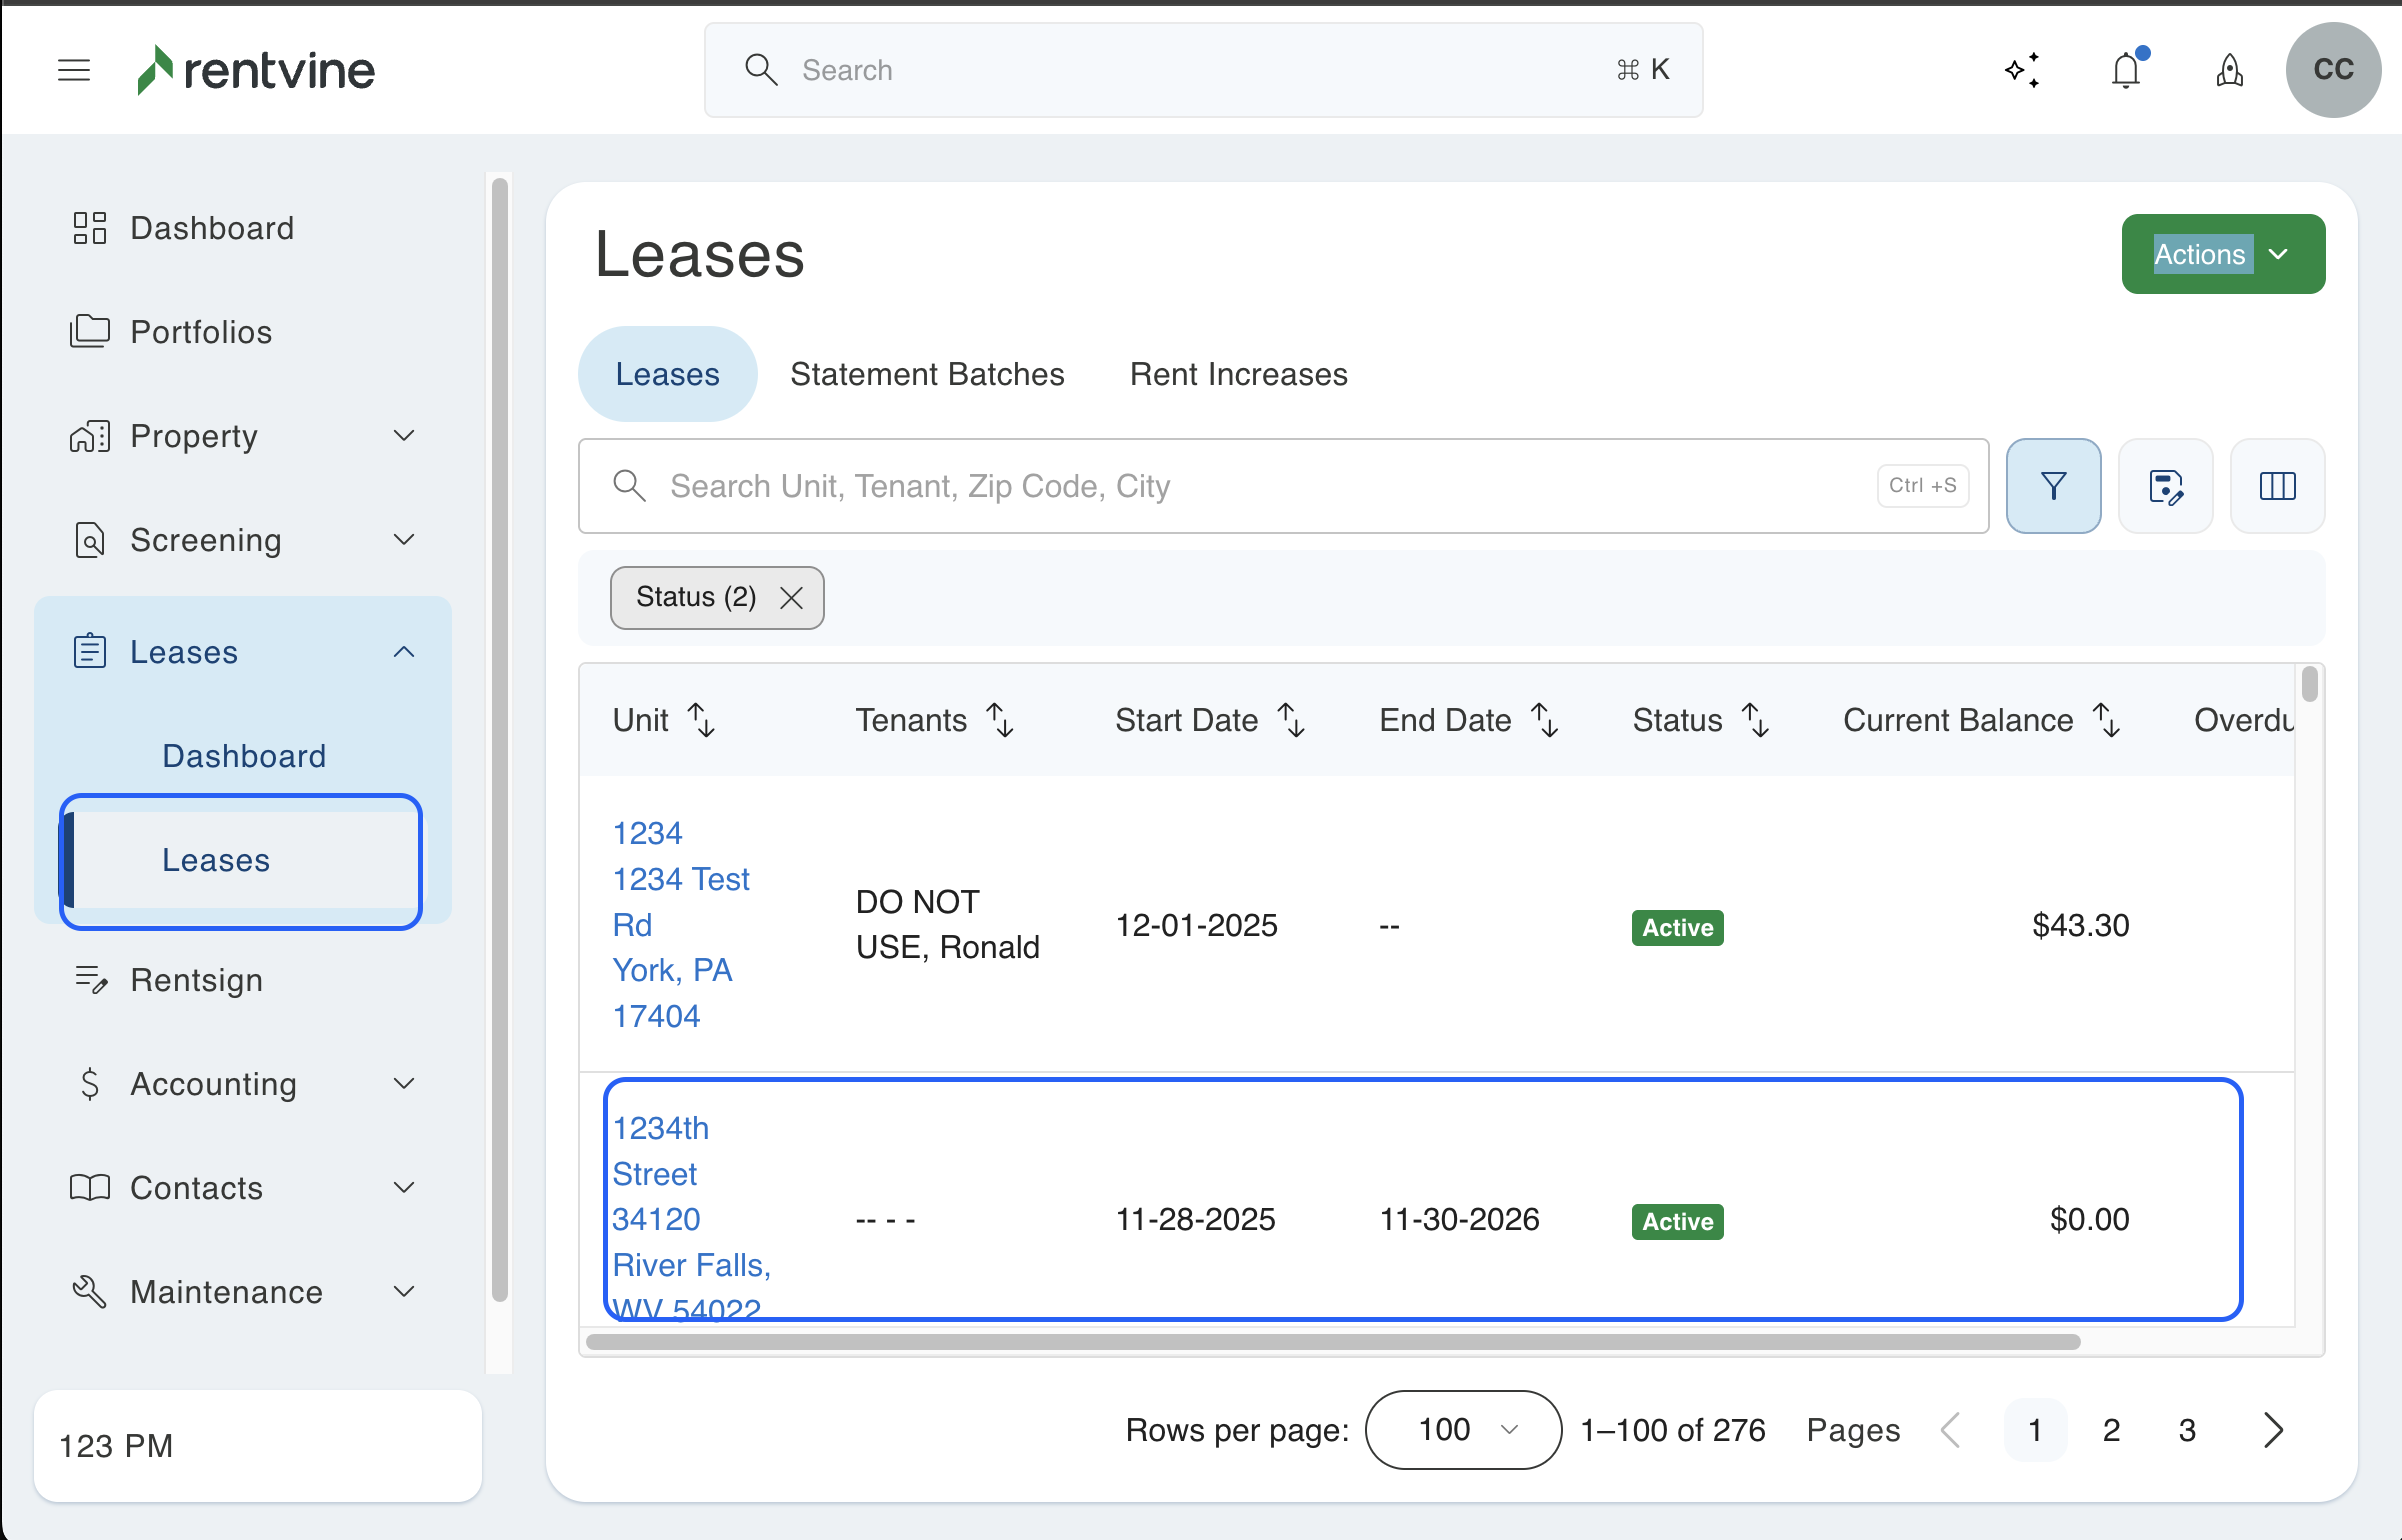Go to page 3 of results
This screenshot has height=1540, width=2402.
point(2187,1430)
